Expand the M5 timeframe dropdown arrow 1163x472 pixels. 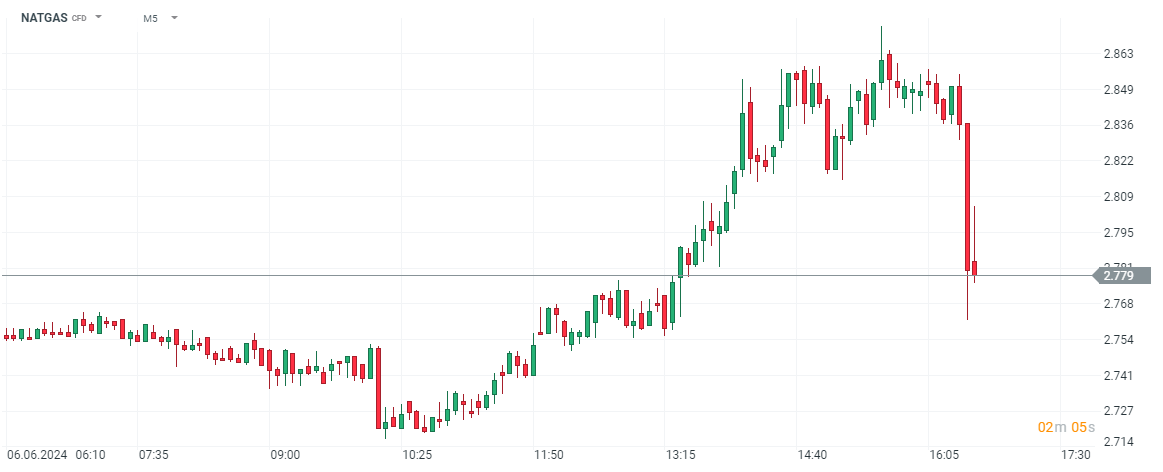[x=174, y=18]
